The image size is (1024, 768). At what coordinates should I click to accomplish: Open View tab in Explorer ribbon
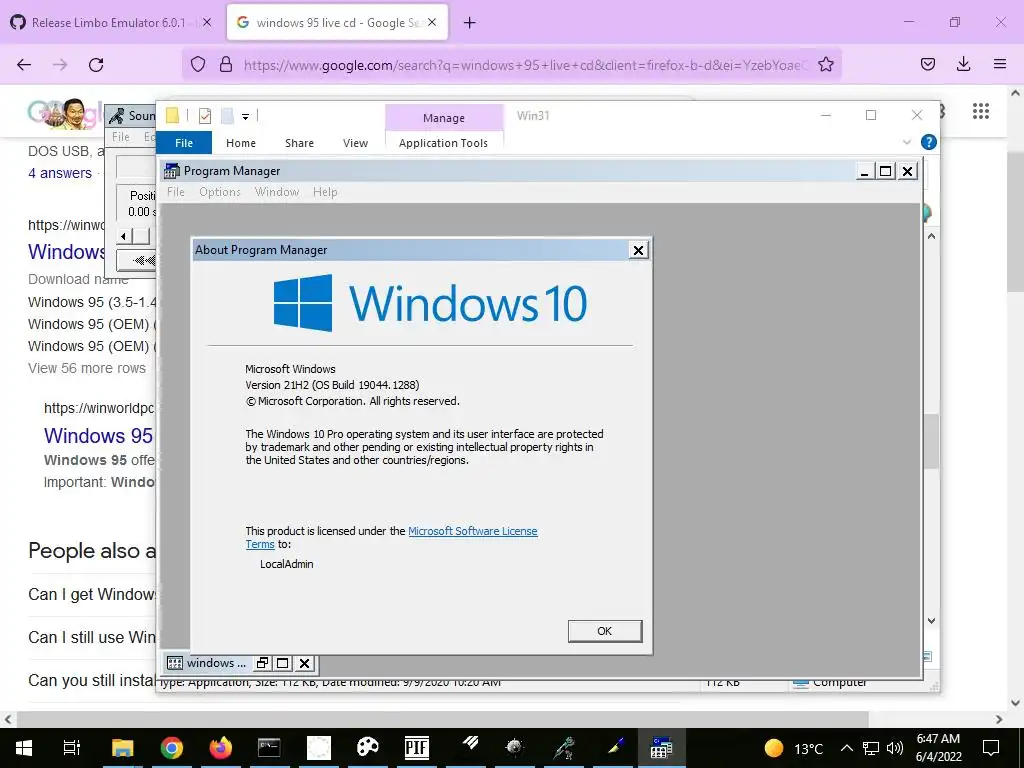(355, 143)
